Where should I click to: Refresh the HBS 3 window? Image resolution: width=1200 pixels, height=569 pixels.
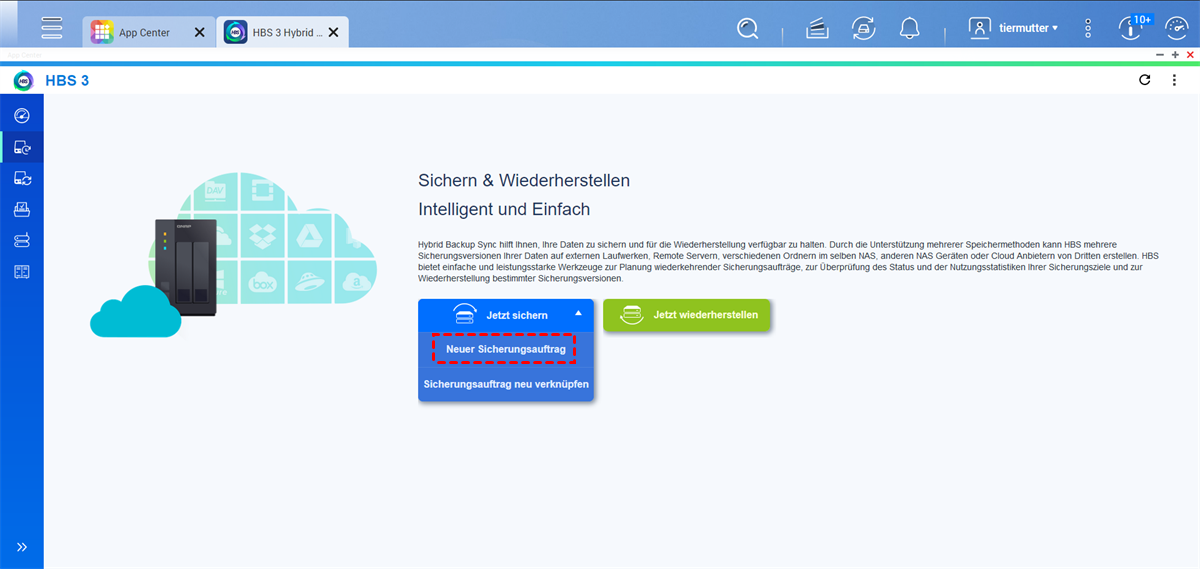click(x=1145, y=80)
